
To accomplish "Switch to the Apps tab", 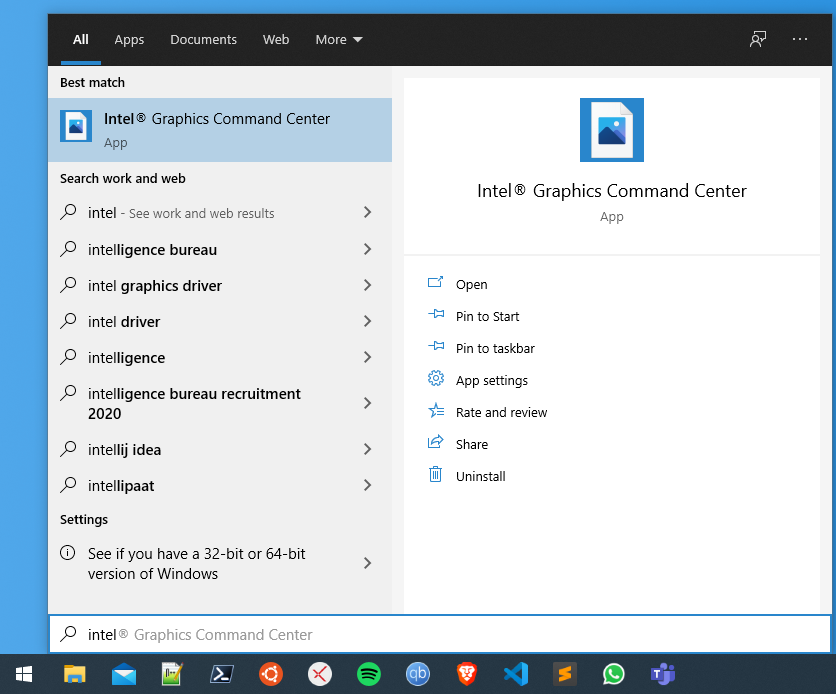I will tap(129, 40).
